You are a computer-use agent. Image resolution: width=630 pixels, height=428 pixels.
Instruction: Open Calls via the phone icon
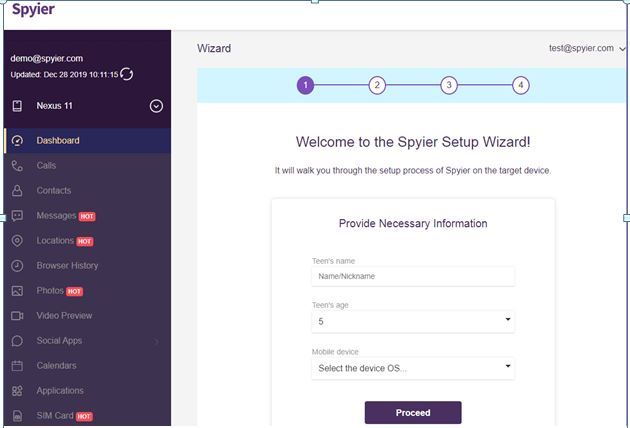17,166
